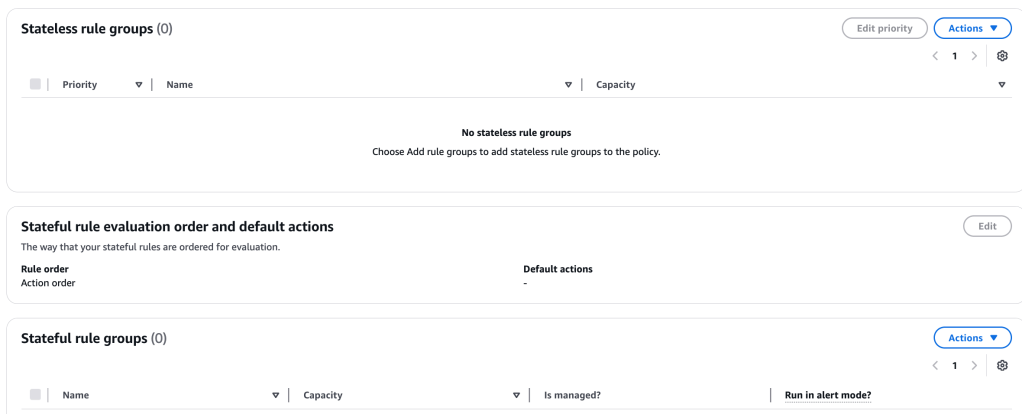Sort stateless groups by Priority arrow
Image resolution: width=1022 pixels, height=414 pixels.
pyautogui.click(x=139, y=85)
